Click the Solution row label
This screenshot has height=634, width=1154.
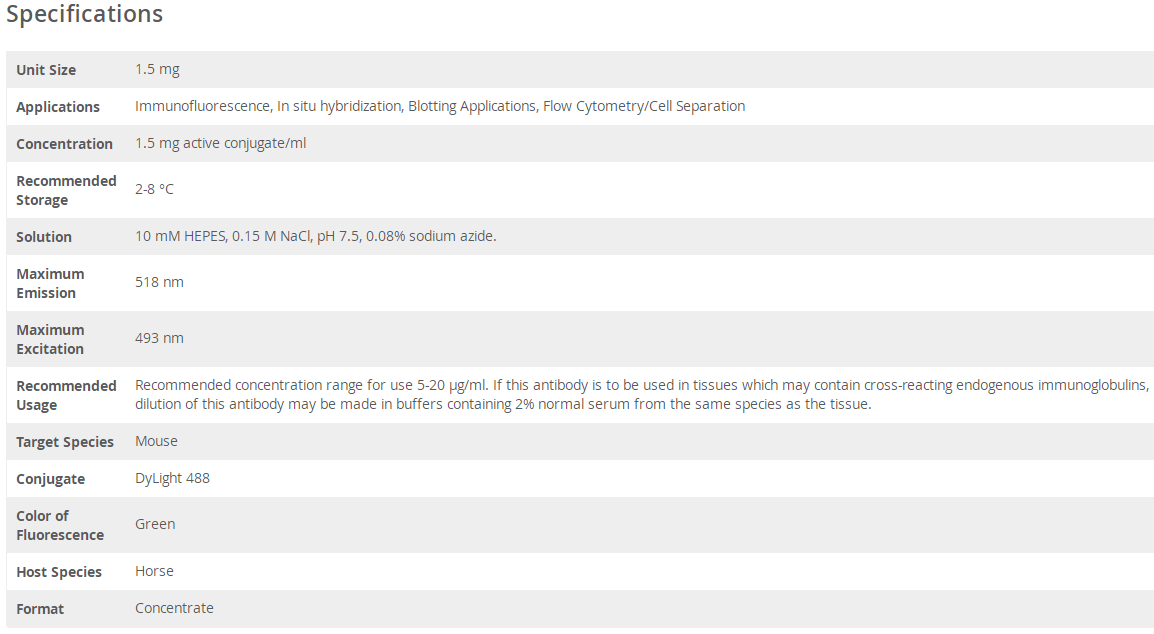point(44,237)
